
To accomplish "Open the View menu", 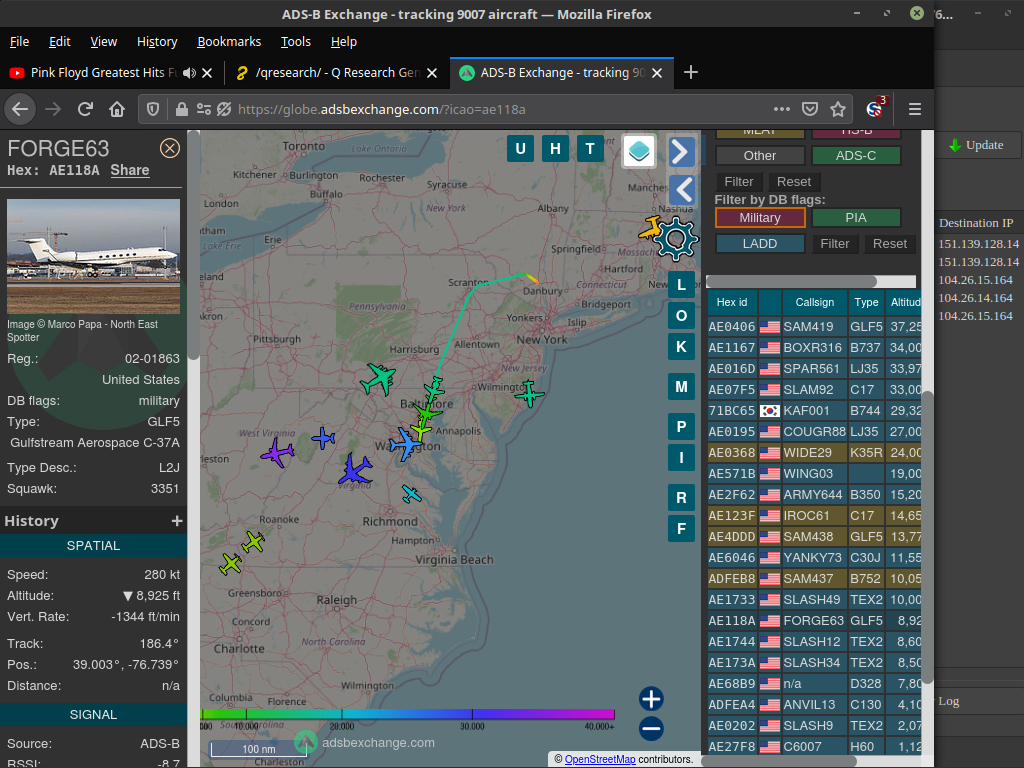I will click(x=103, y=42).
